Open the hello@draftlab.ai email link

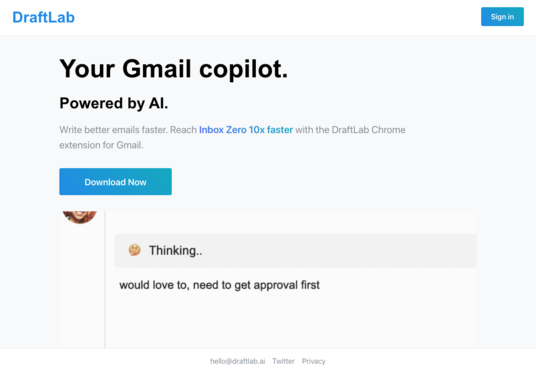click(x=238, y=361)
